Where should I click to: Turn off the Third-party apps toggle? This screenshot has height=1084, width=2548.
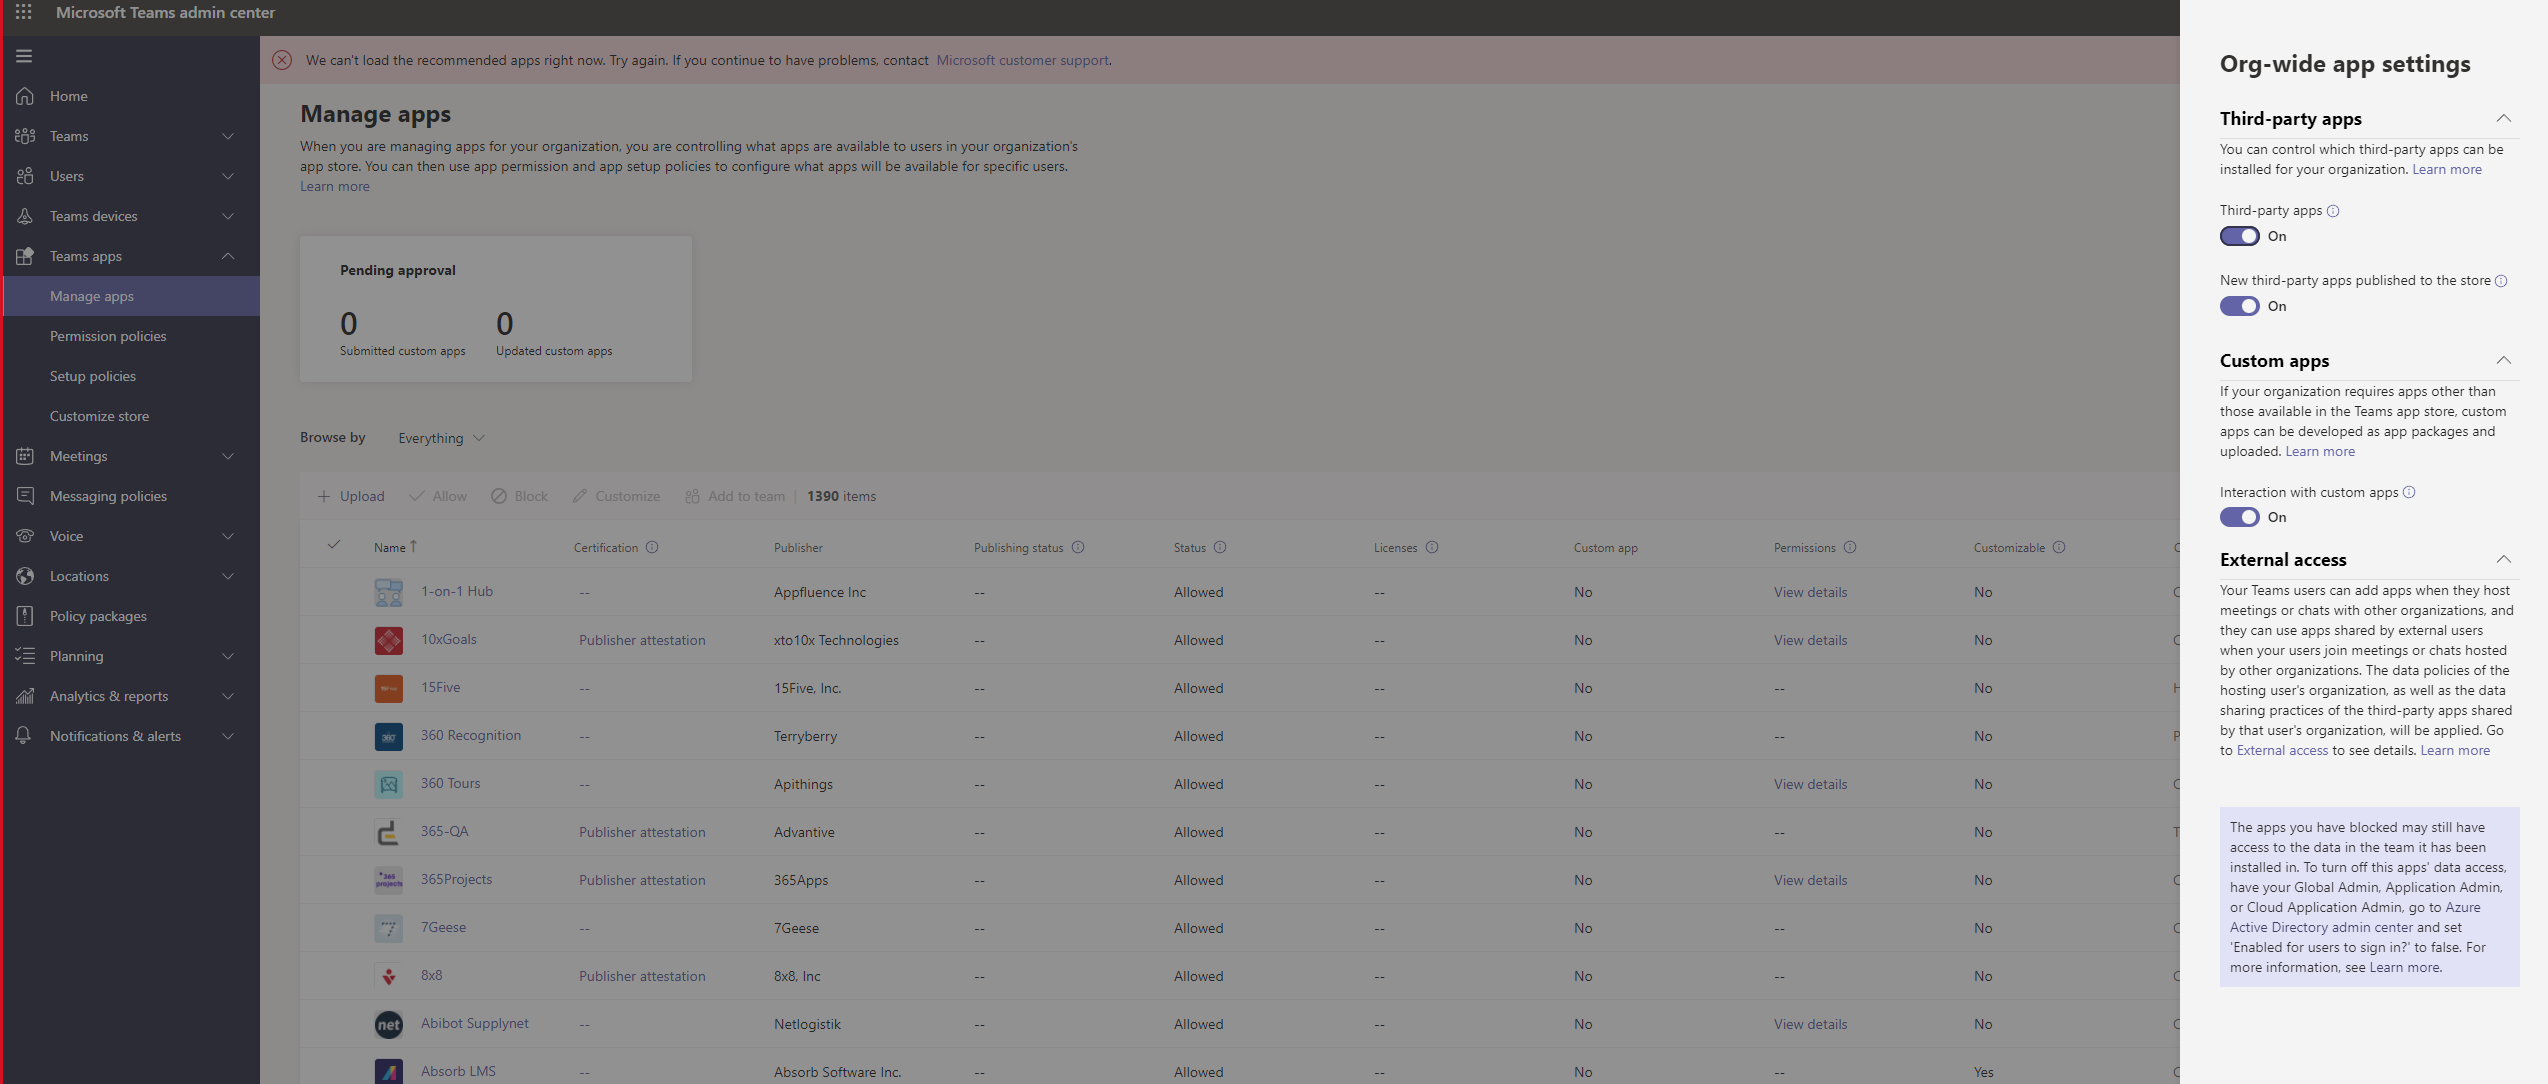tap(2240, 236)
